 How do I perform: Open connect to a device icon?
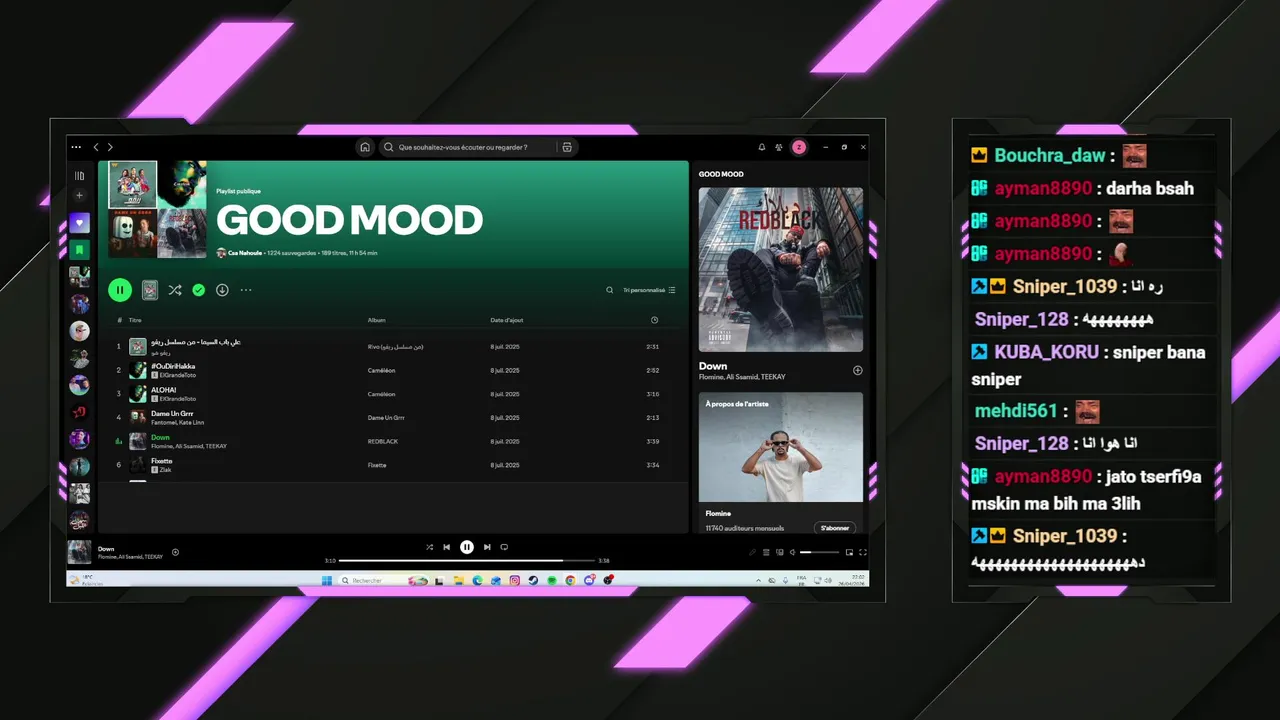coord(780,552)
